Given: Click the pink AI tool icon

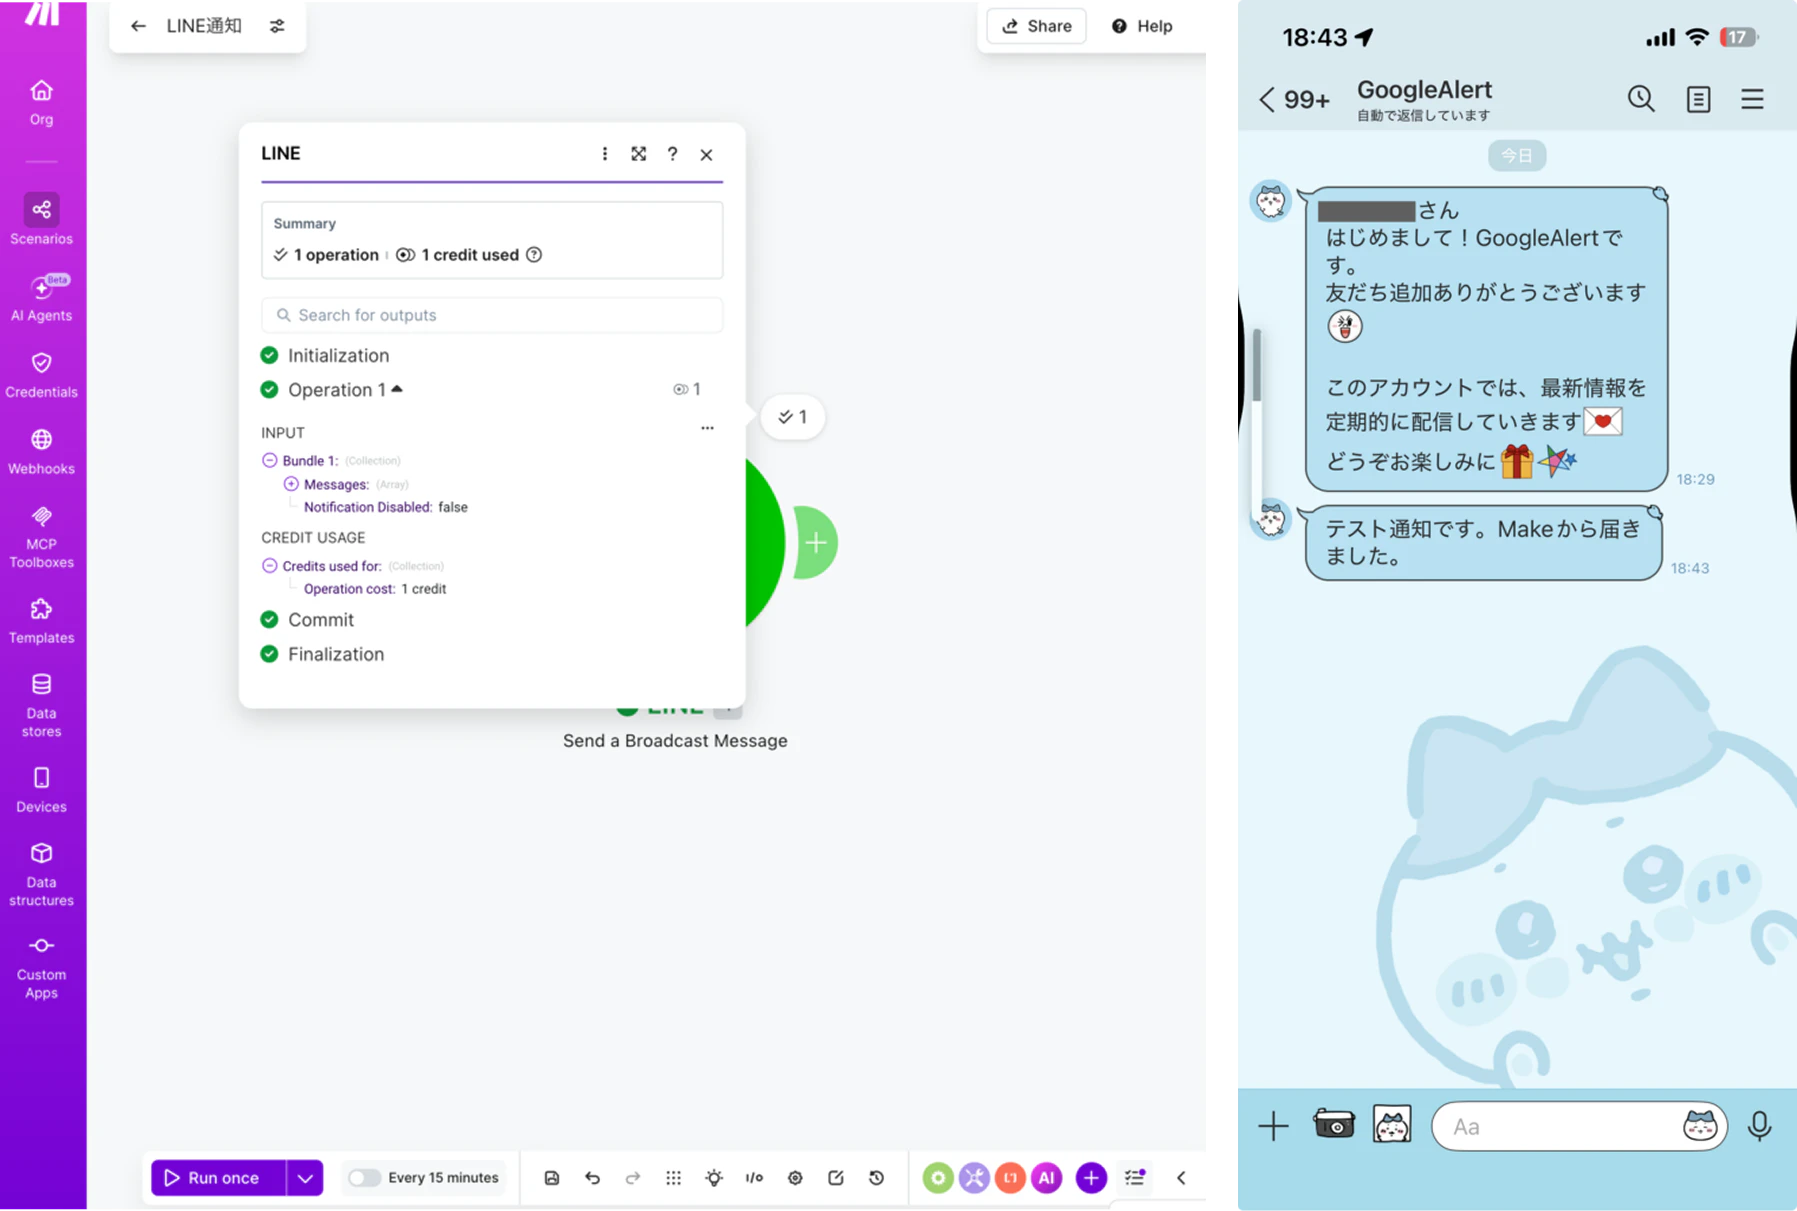Looking at the screenshot, I should pyautogui.click(x=1046, y=1178).
